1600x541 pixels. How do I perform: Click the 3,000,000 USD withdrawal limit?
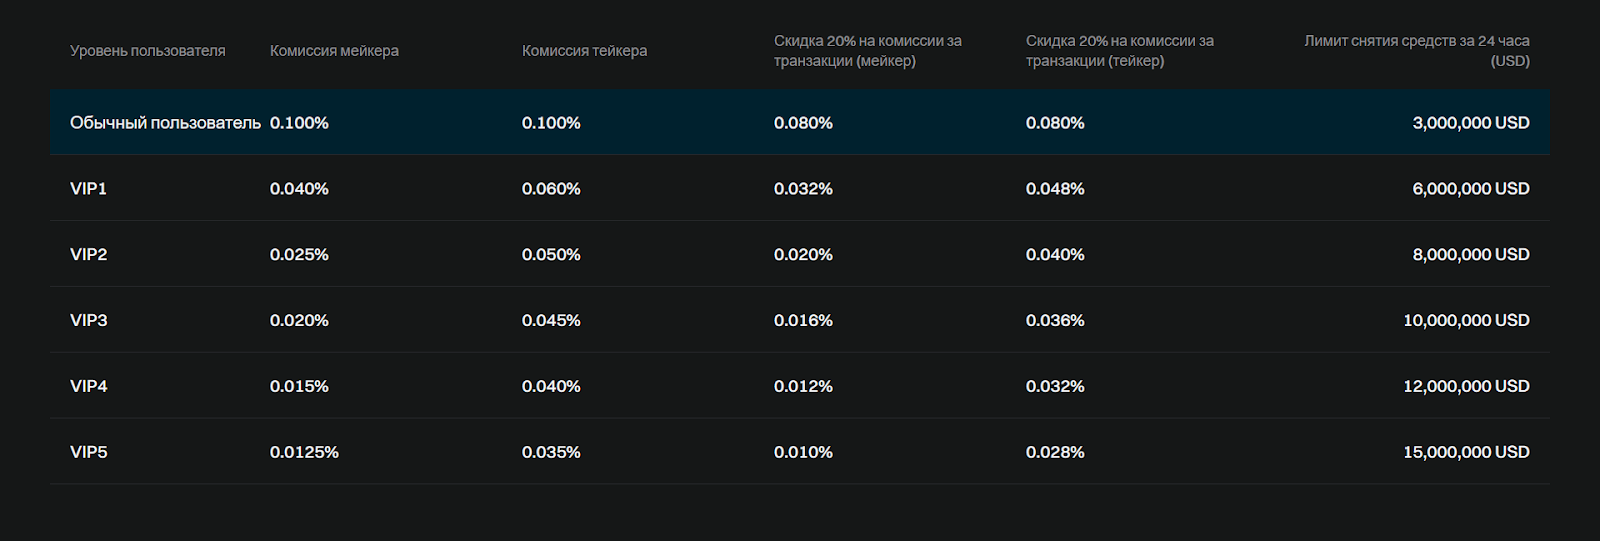1470,123
